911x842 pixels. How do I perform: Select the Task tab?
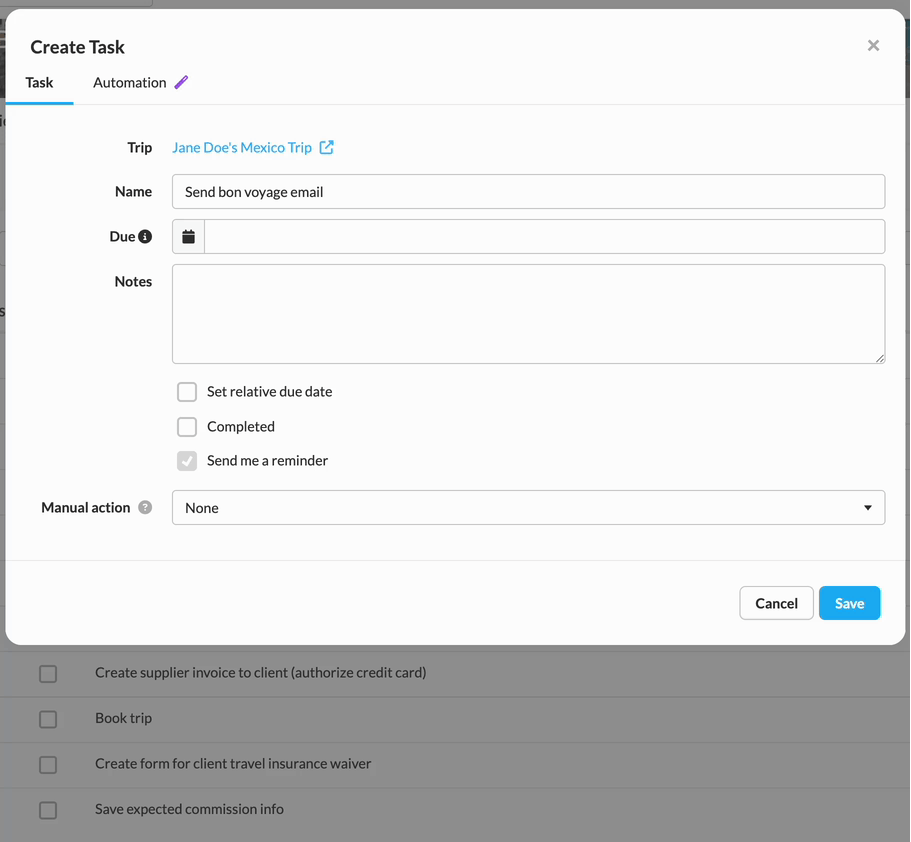(39, 83)
